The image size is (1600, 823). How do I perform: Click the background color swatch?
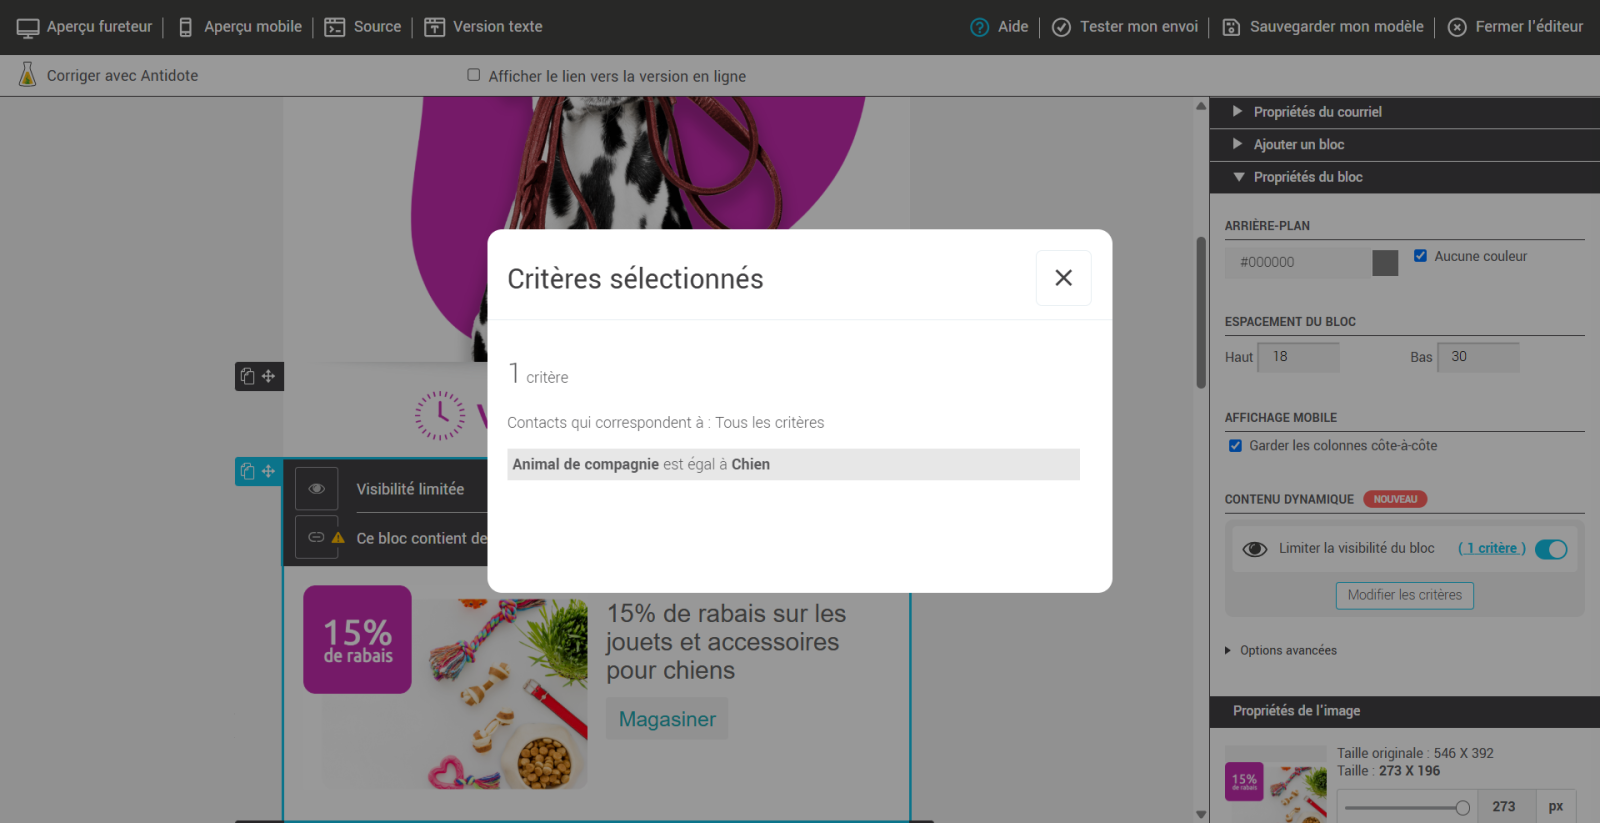(1385, 263)
